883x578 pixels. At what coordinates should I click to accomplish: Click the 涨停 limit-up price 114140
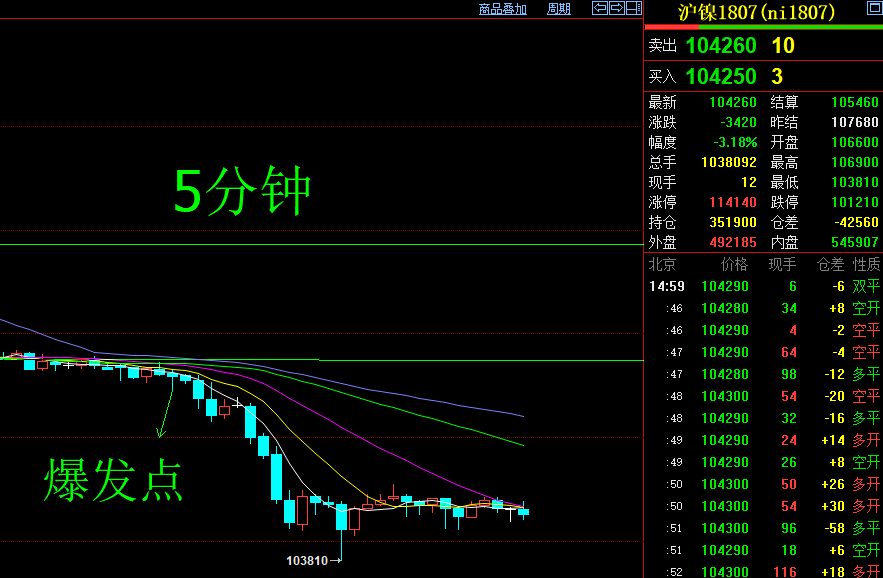click(733, 201)
